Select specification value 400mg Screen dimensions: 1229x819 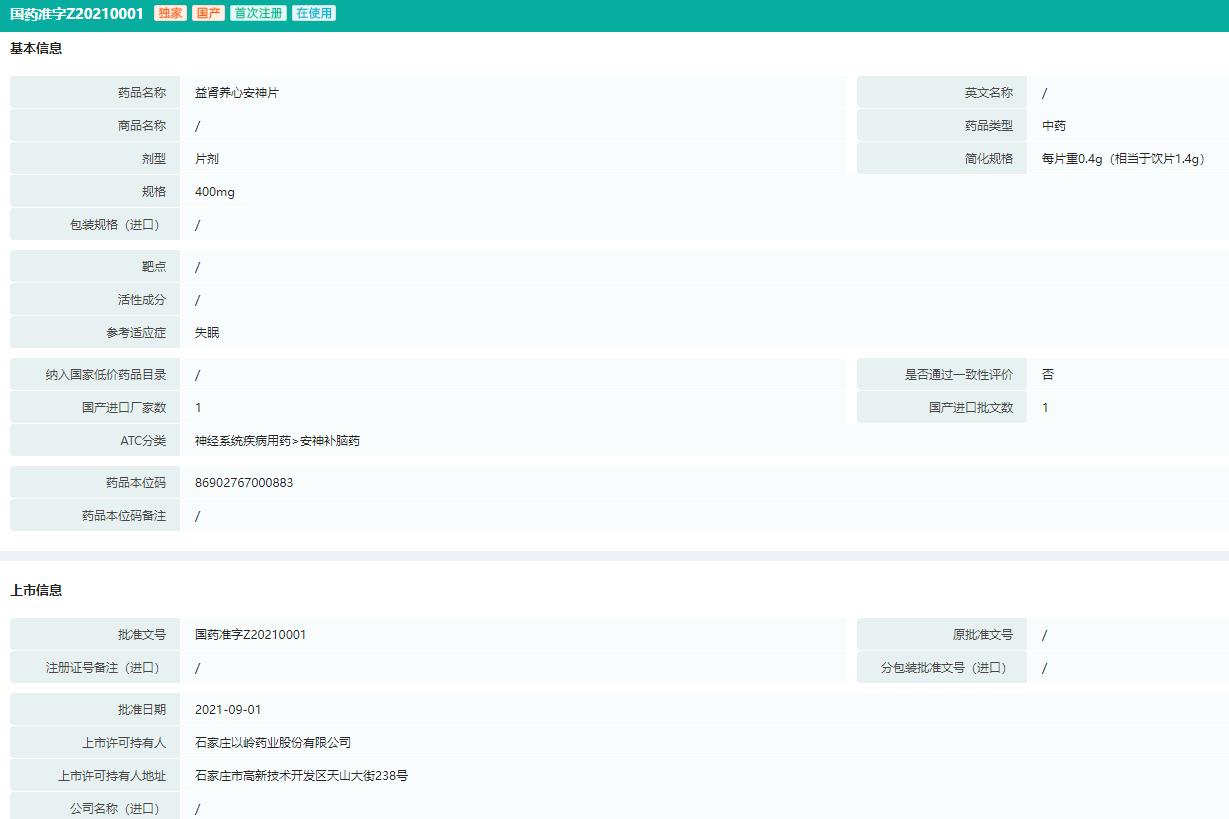tap(215, 192)
